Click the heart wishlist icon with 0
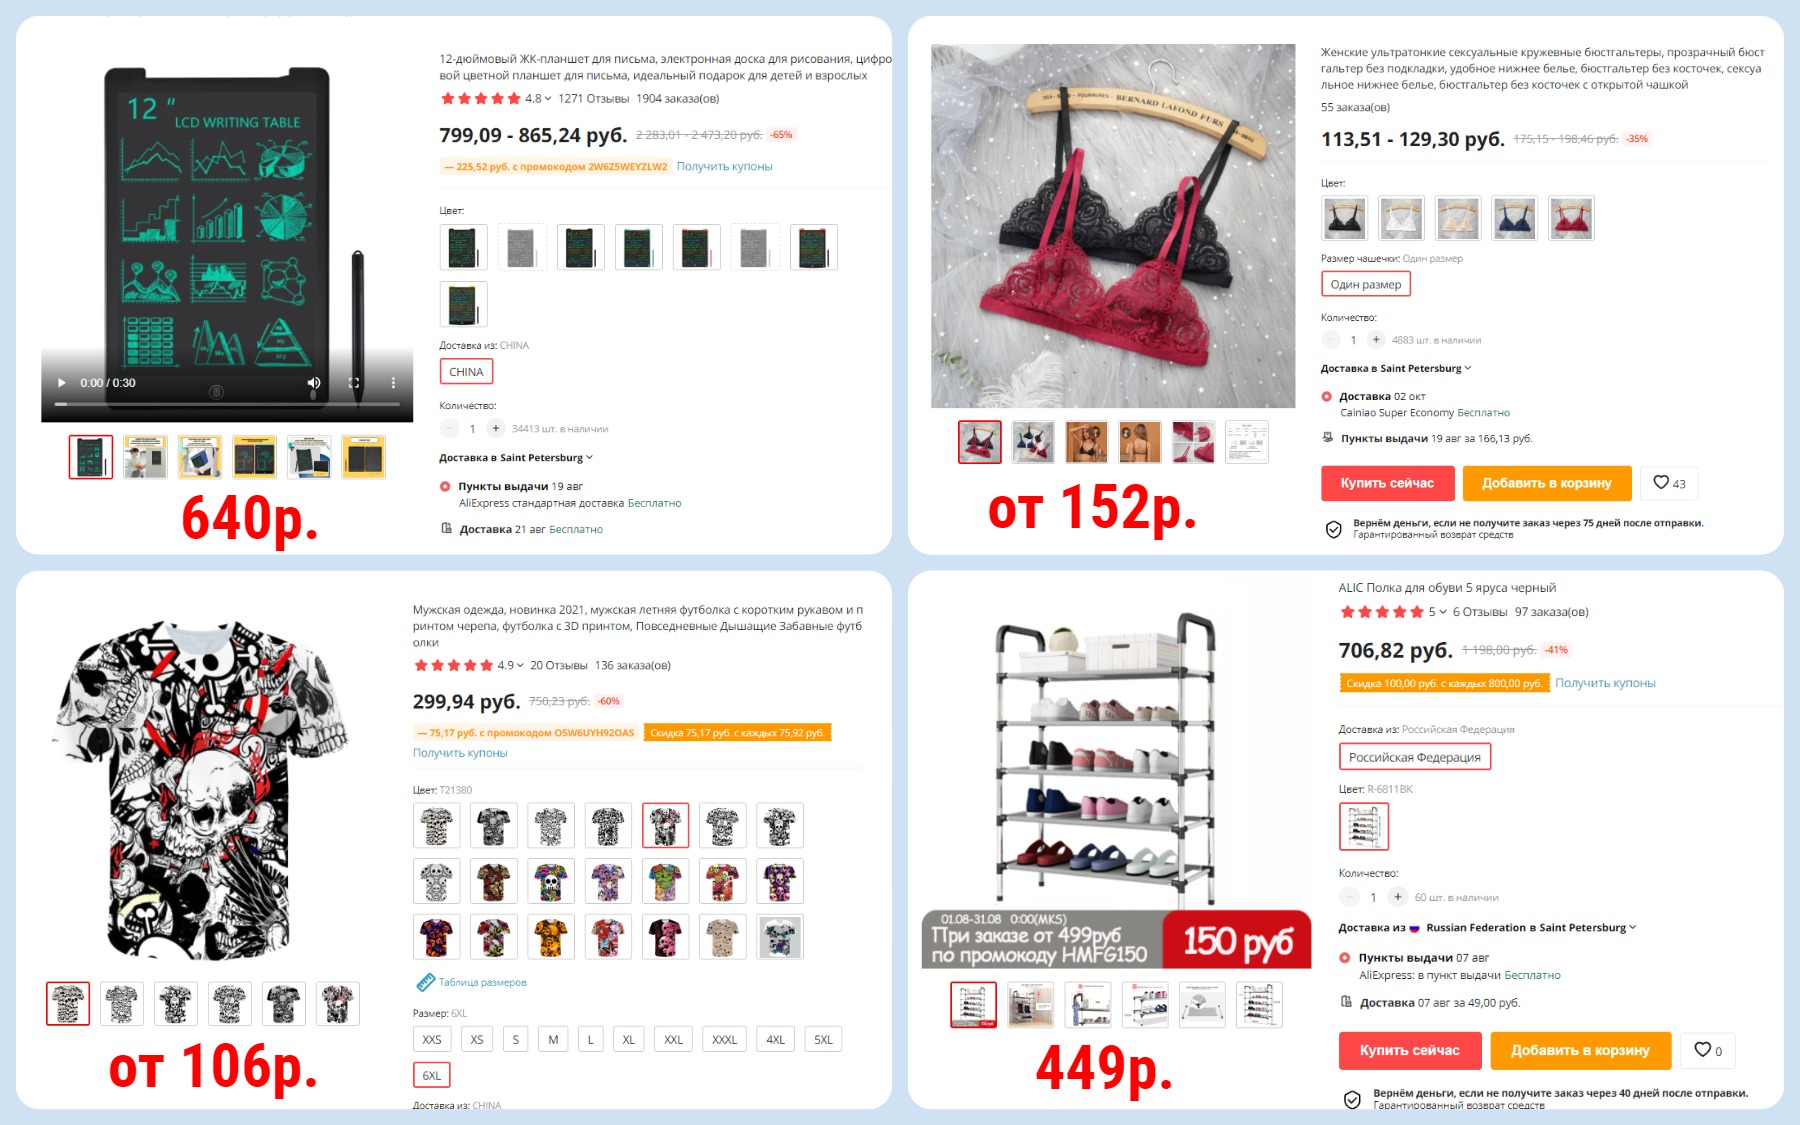The height and width of the screenshot is (1125, 1800). coord(1708,1050)
